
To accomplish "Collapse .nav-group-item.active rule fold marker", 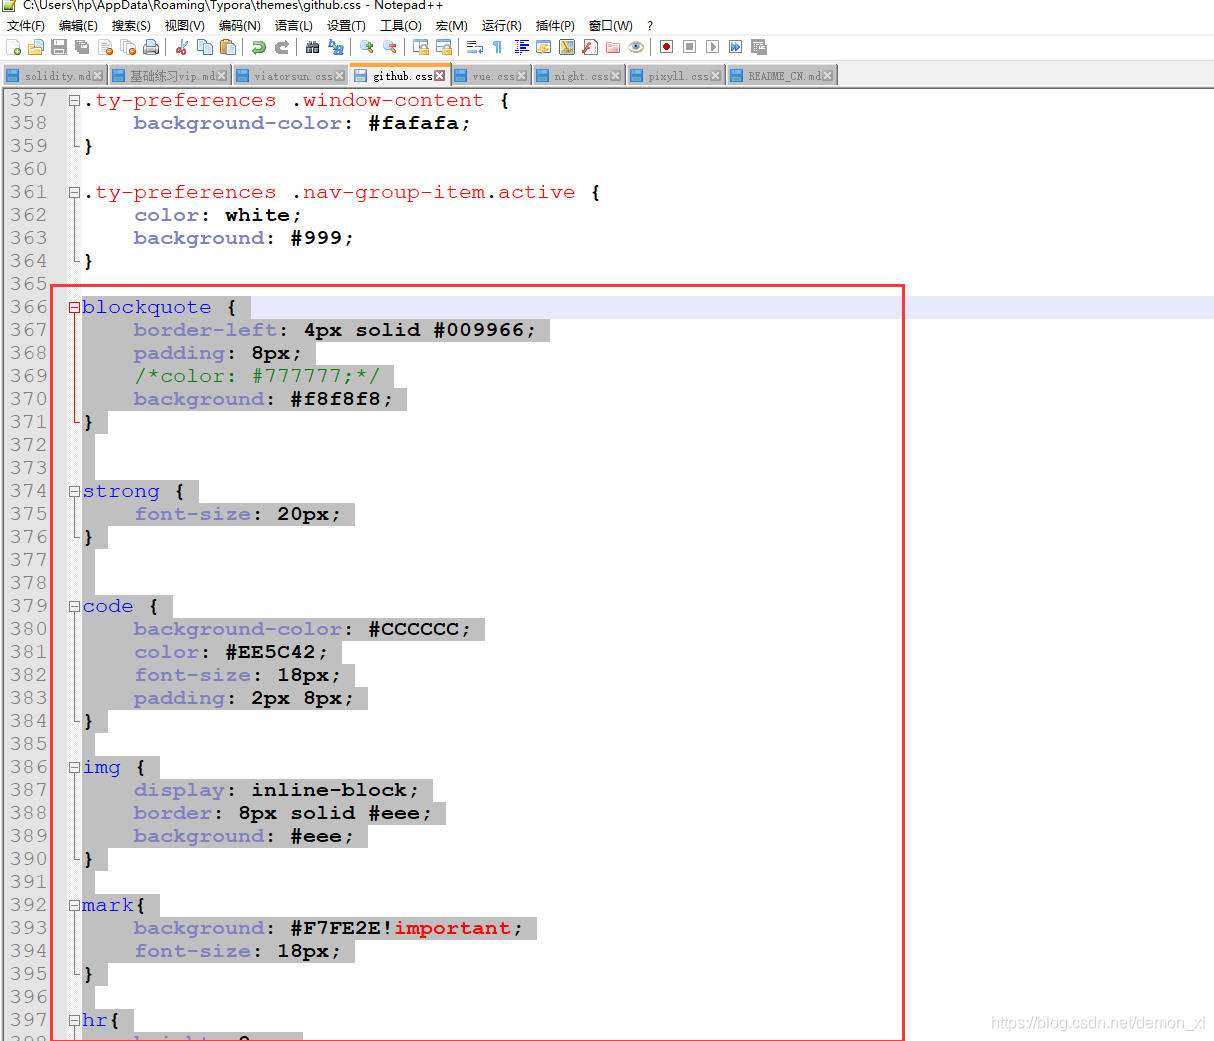I will [74, 193].
